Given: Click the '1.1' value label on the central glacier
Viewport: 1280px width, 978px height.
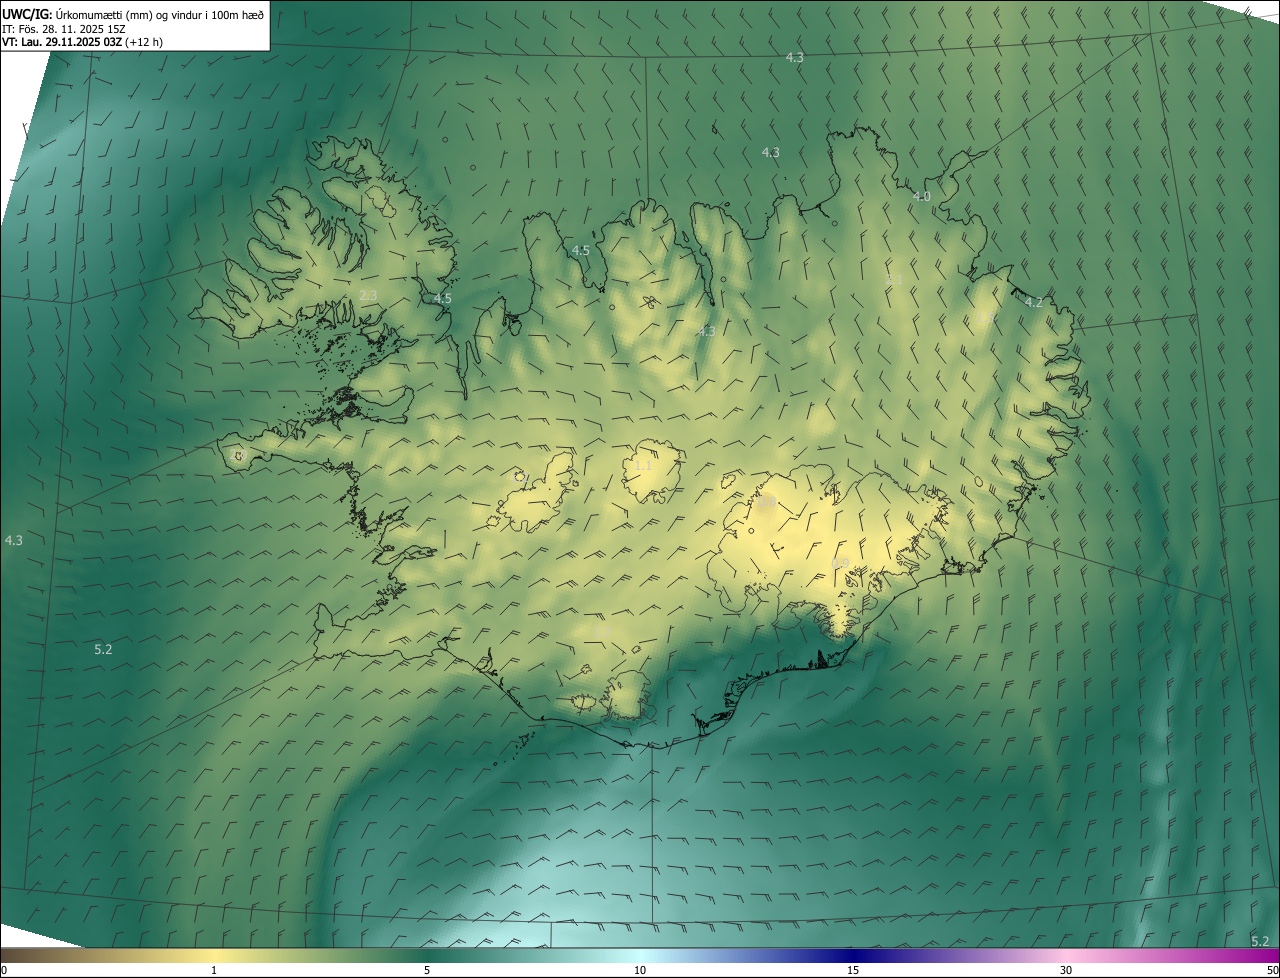Looking at the screenshot, I should [643, 465].
